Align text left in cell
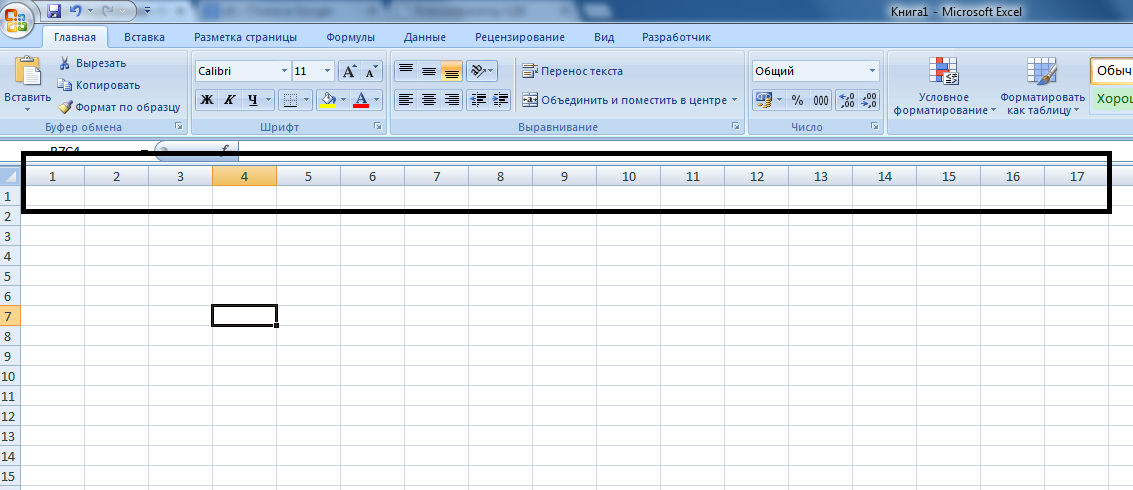Screen dimensions: 1133x490 tap(406, 100)
